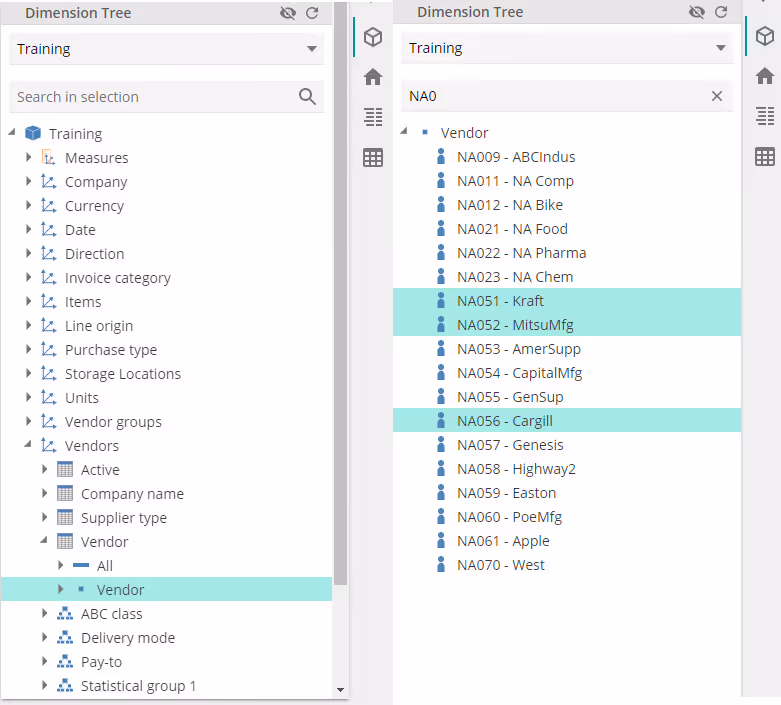
Task: Select the Supplier type tree item
Action: click(x=123, y=518)
